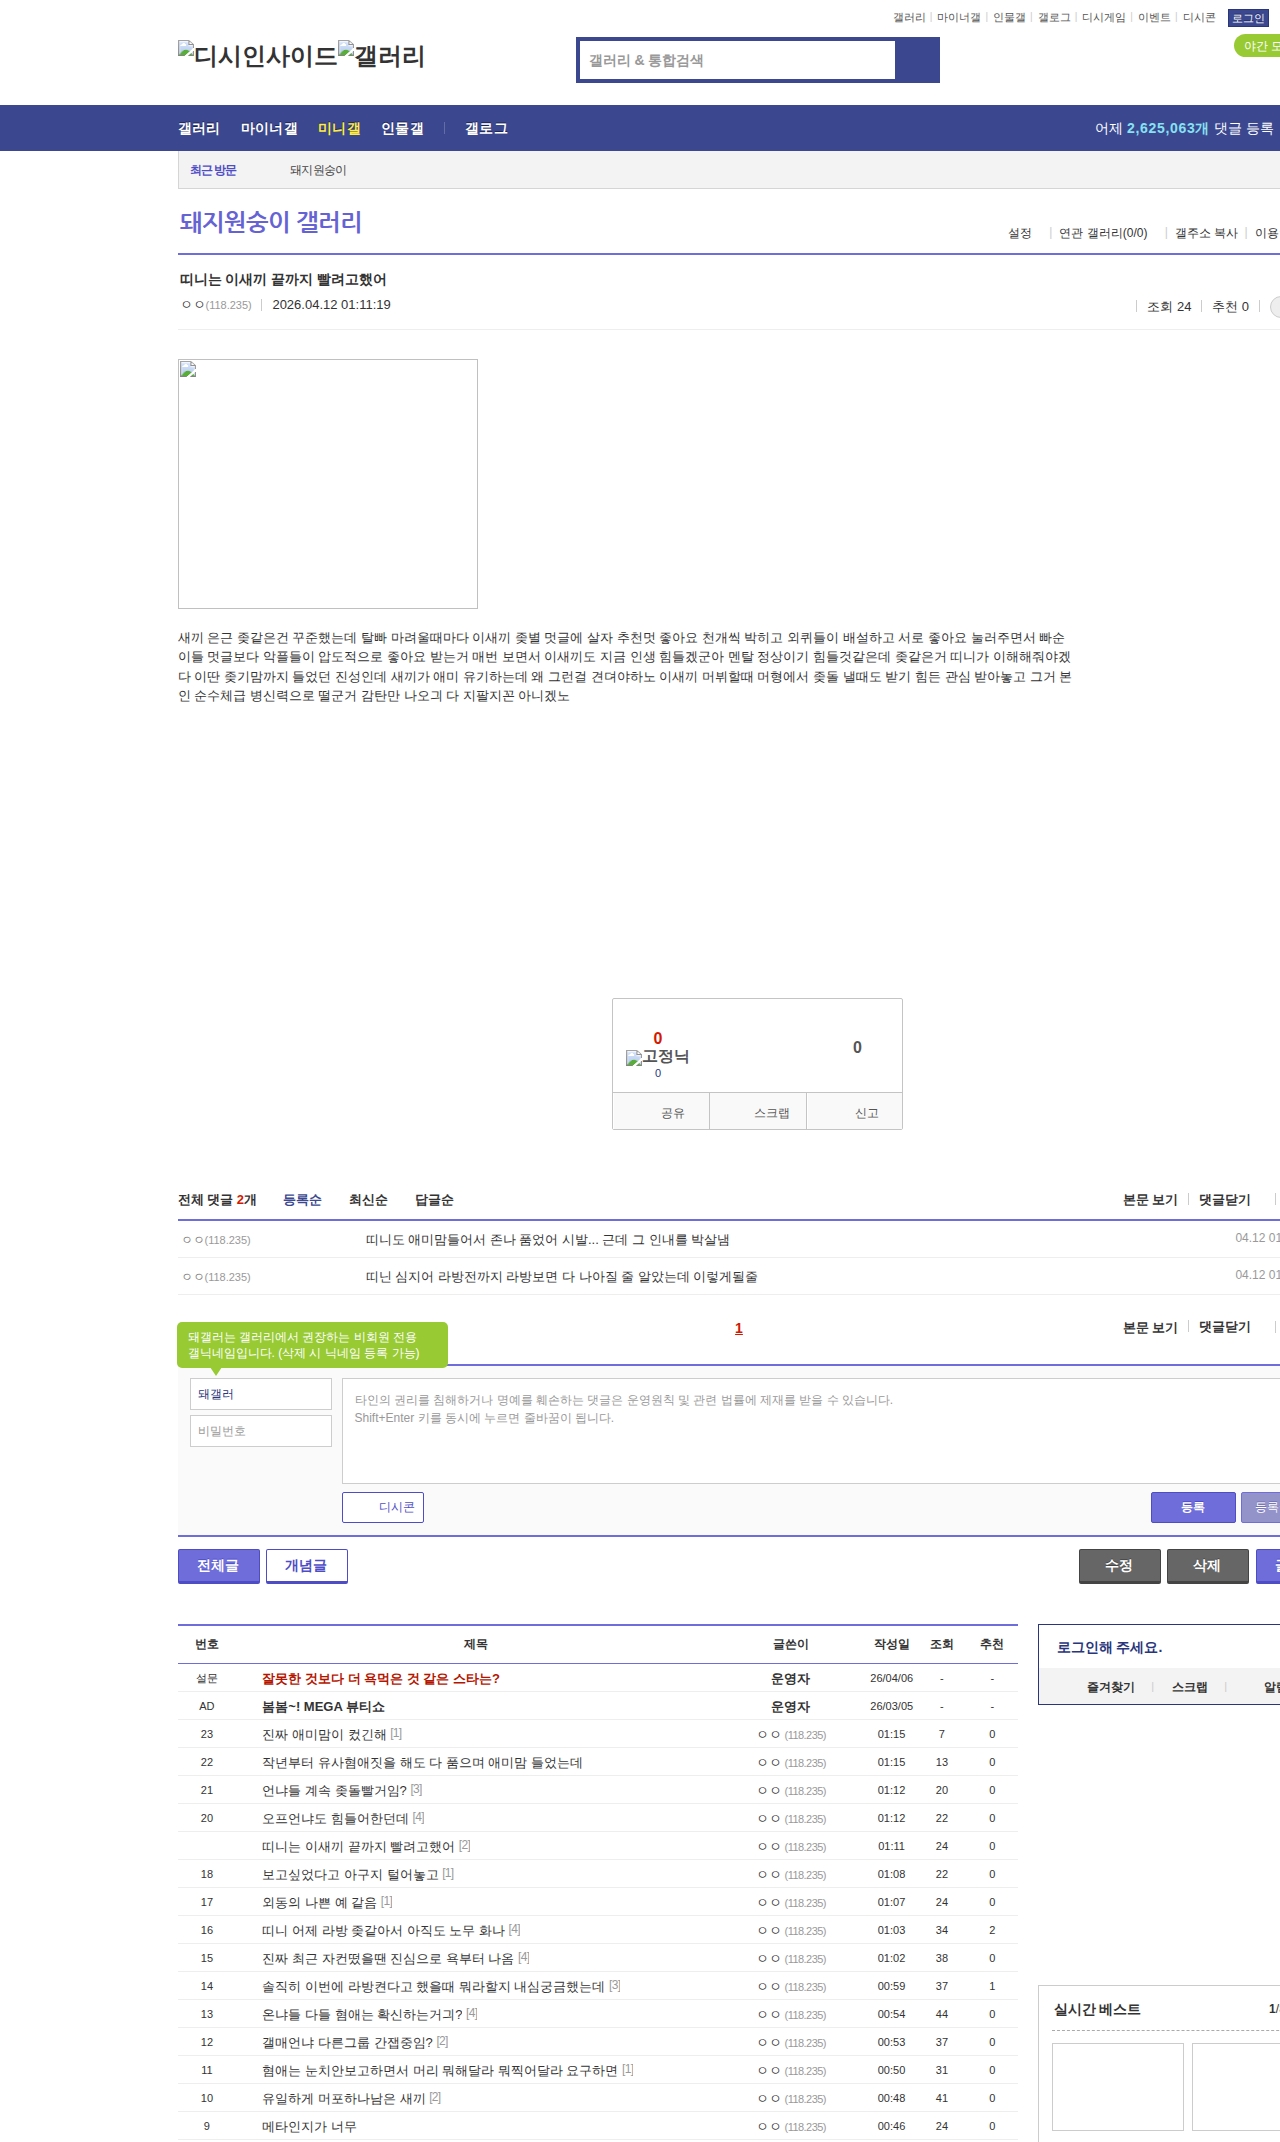Open 연관 갤러리(0/0)

(1103, 233)
